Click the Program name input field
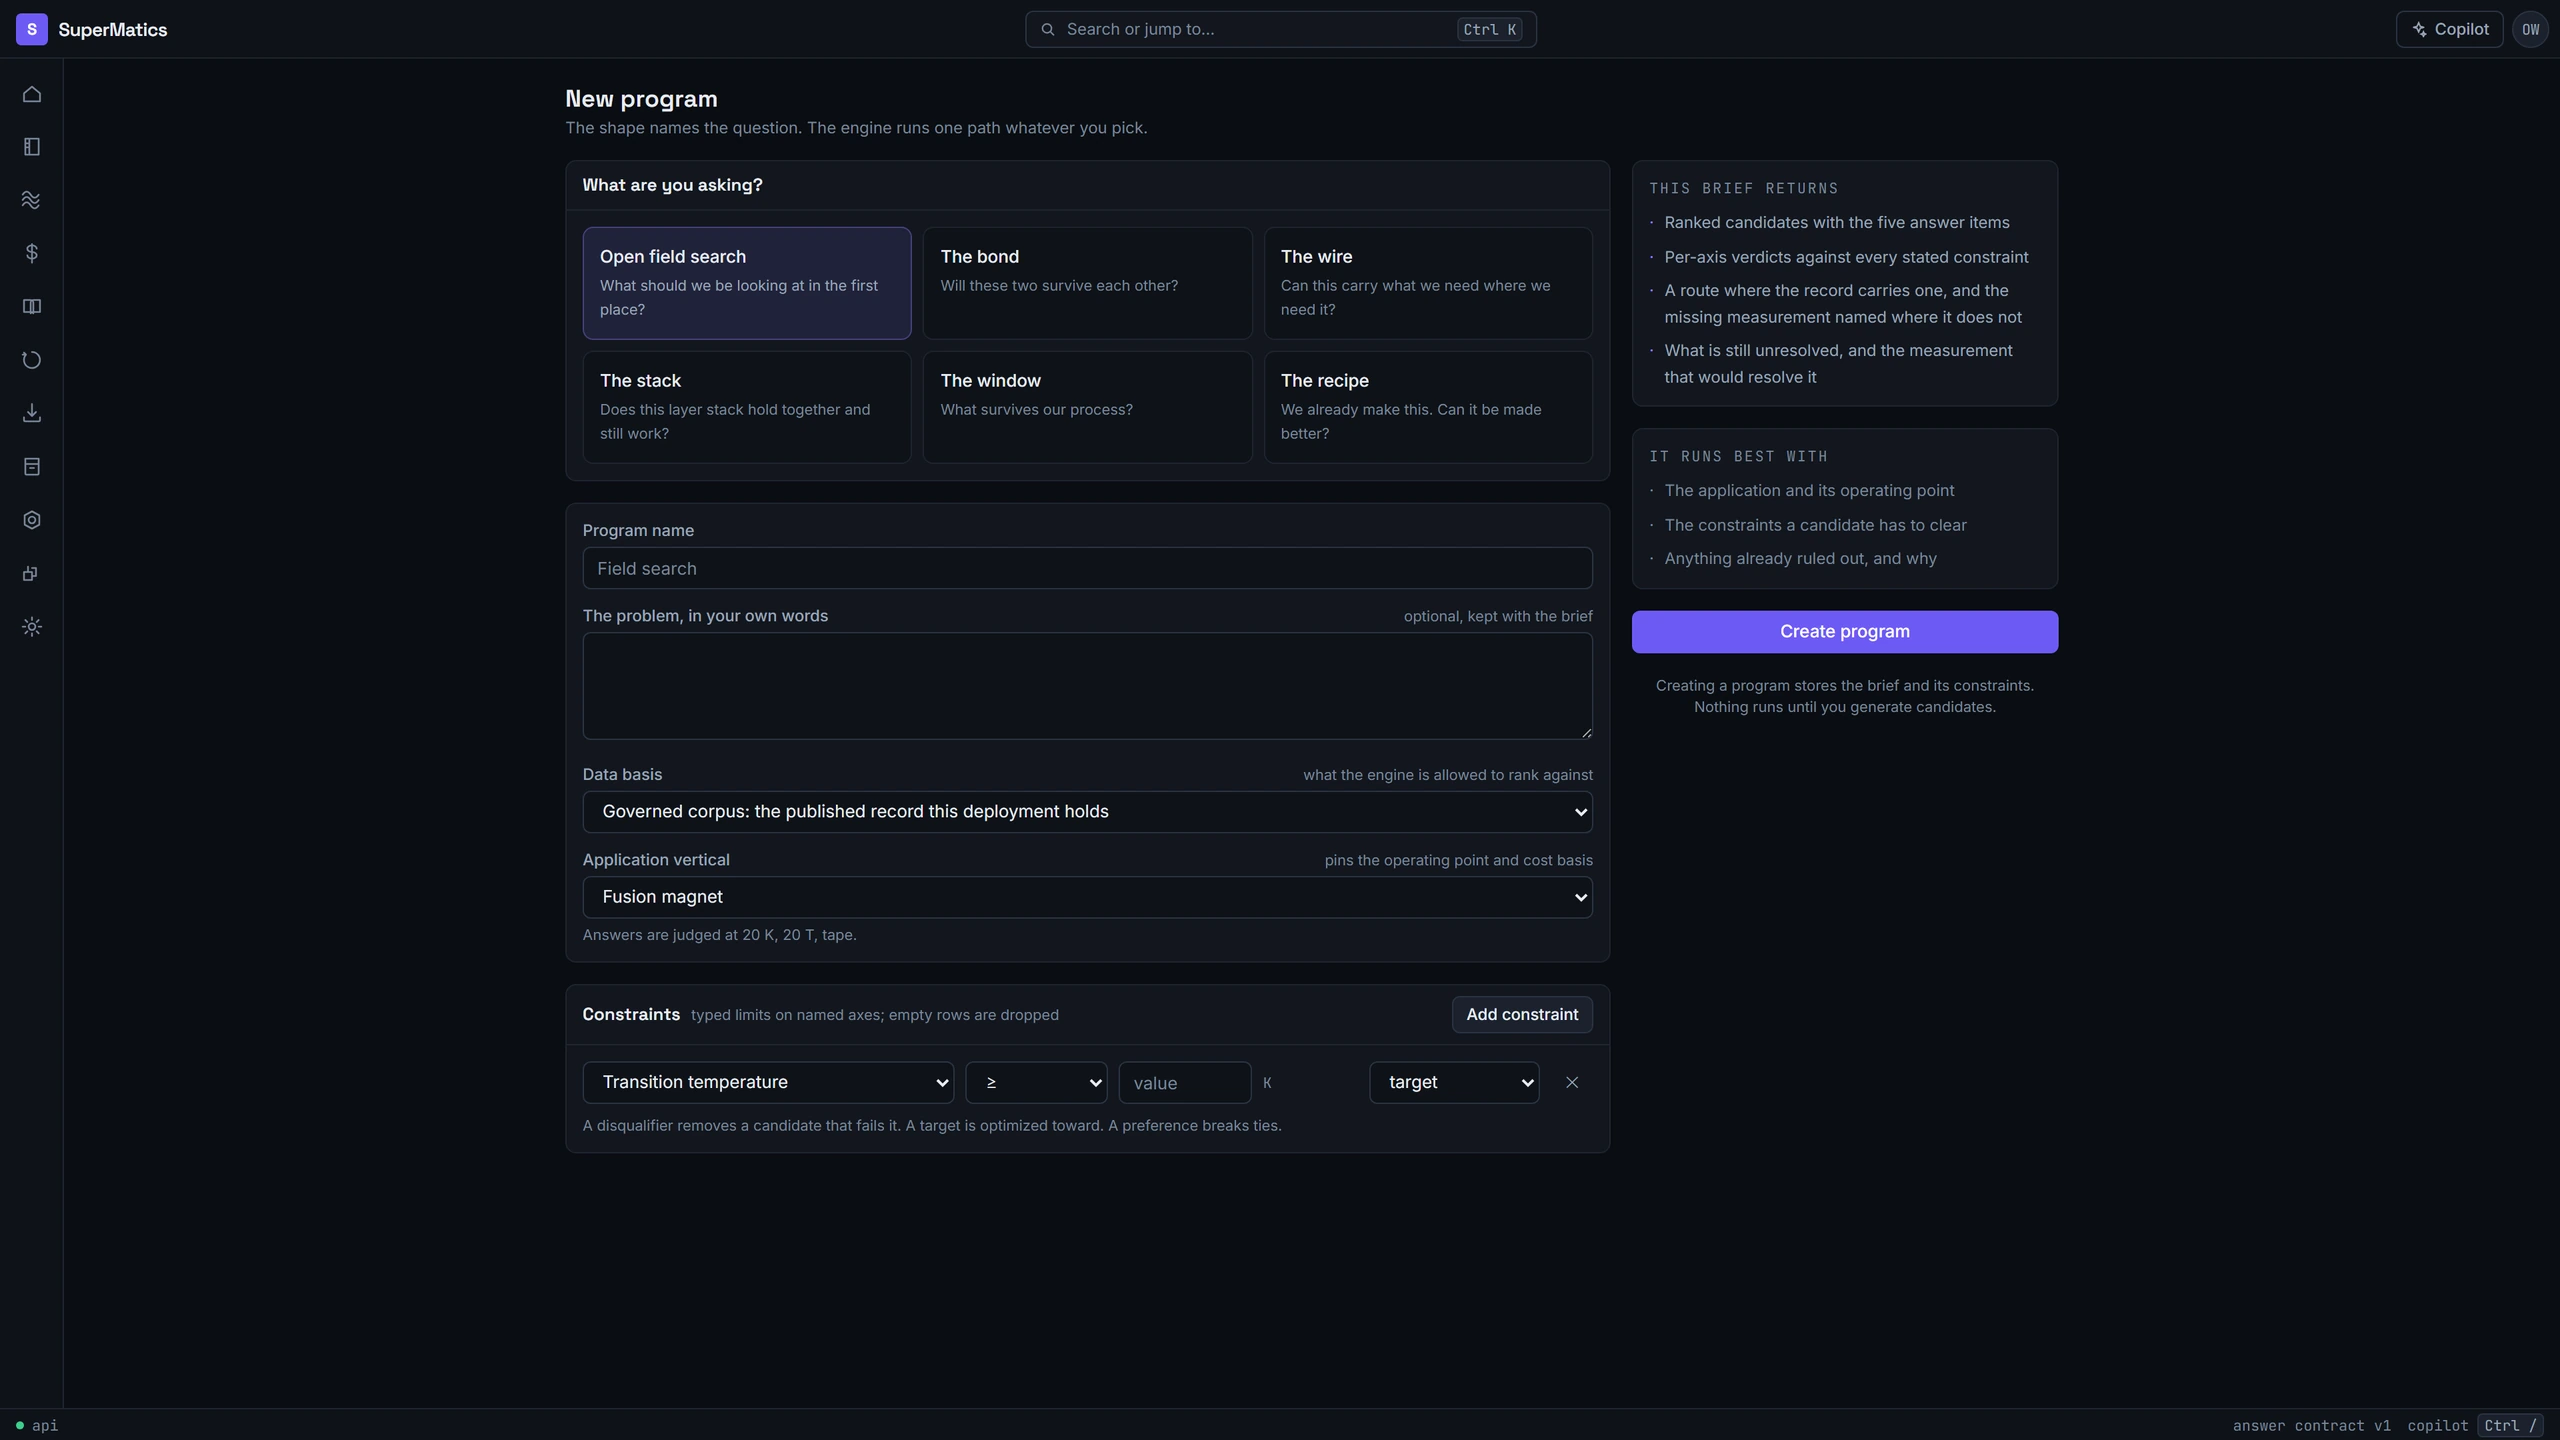This screenshot has height=1440, width=2560. coord(1087,568)
